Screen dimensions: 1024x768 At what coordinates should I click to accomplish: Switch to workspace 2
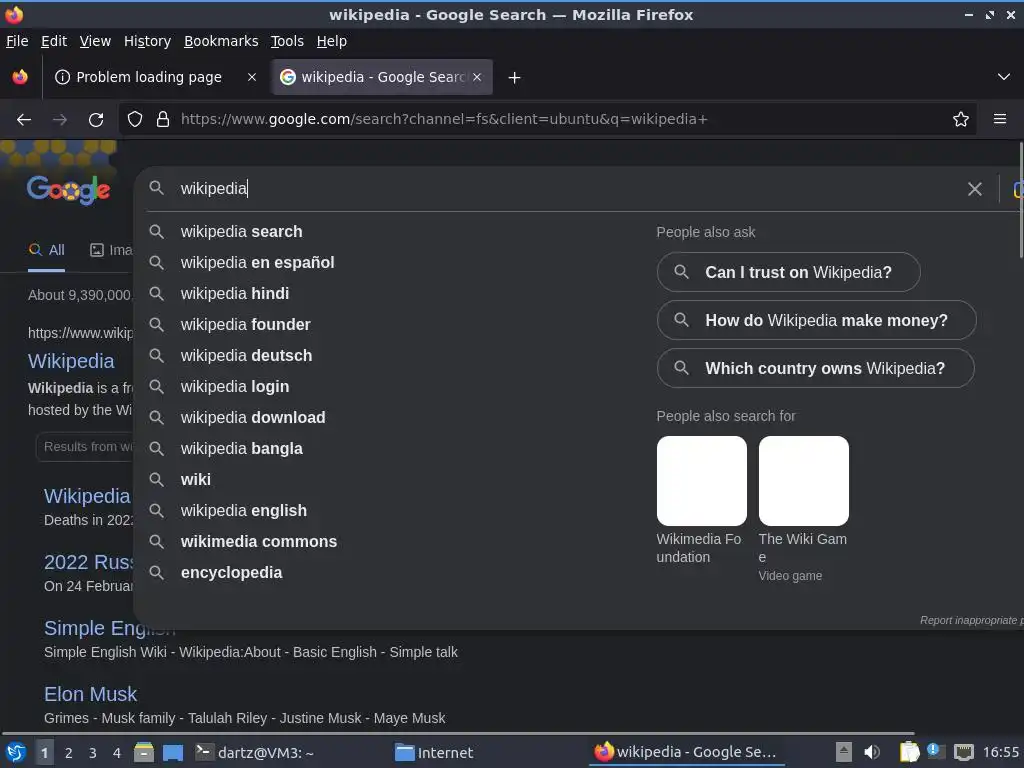tap(69, 753)
